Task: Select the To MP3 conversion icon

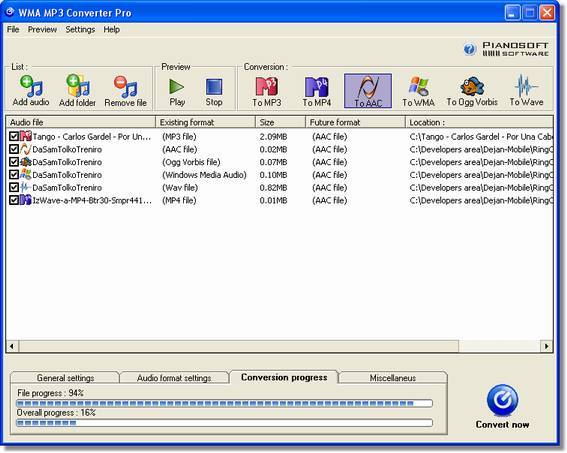Action: (267, 91)
